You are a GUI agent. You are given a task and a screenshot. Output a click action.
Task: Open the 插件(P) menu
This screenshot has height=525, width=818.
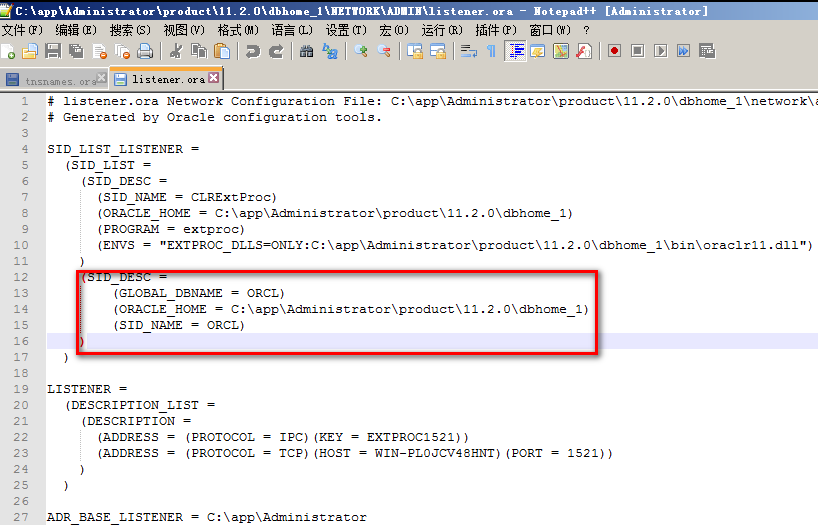(x=496, y=30)
